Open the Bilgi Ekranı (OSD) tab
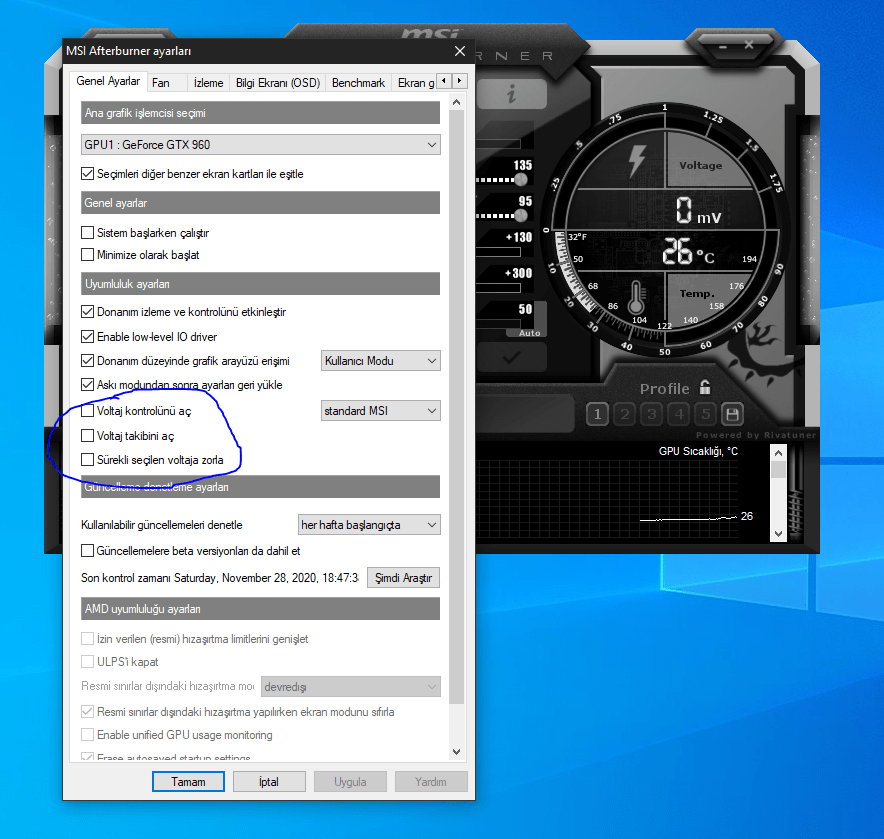884x839 pixels. [x=277, y=83]
